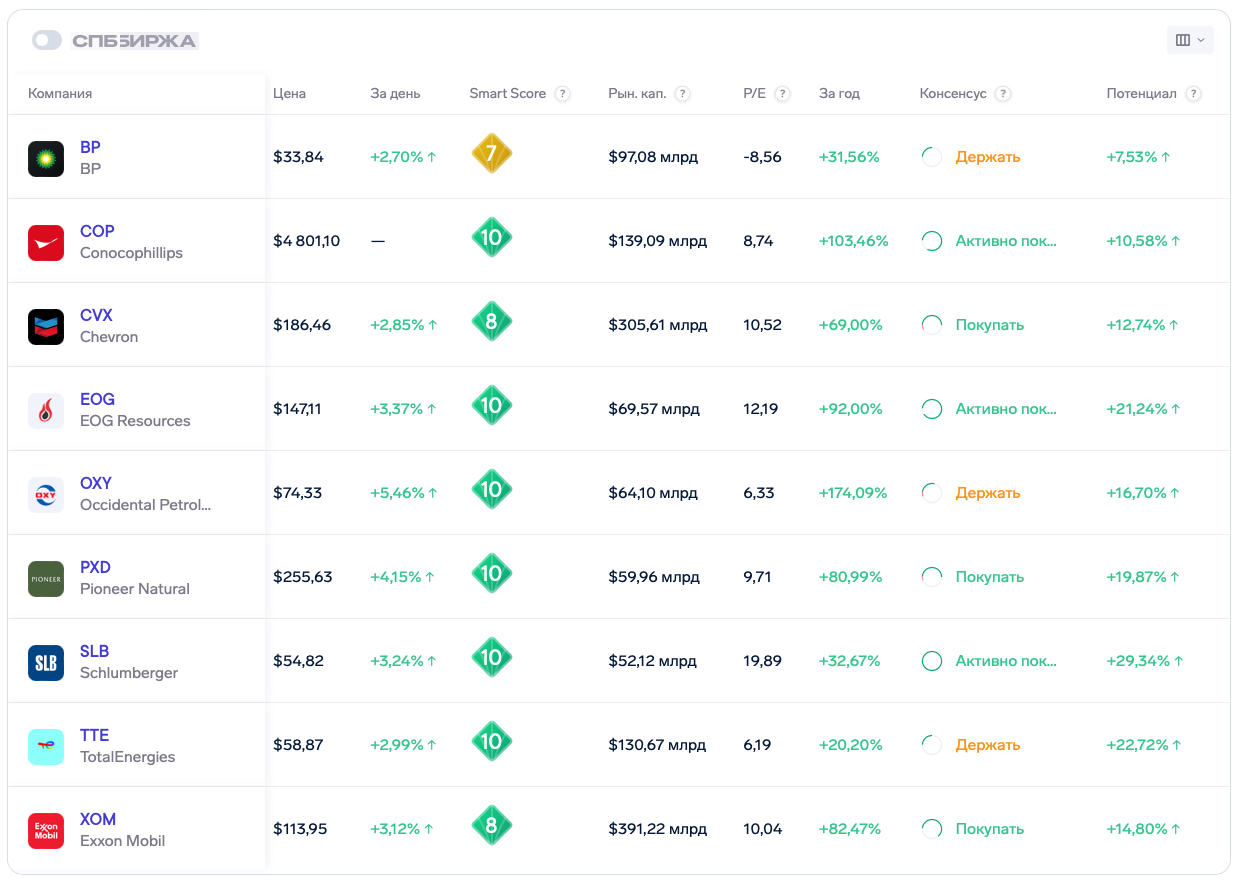Image resolution: width=1239 pixels, height=882 pixels.
Task: Open the COP ticker link
Action: (x=97, y=231)
